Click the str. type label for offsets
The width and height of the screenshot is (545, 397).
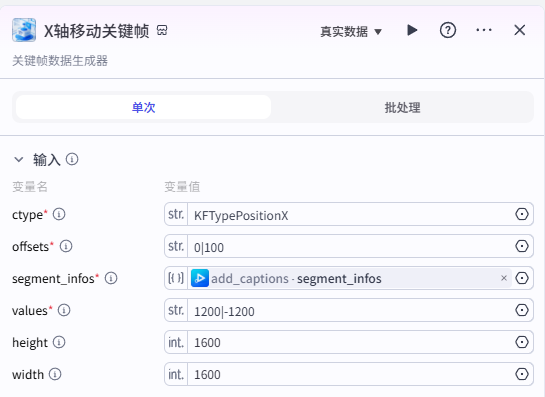[176, 246]
